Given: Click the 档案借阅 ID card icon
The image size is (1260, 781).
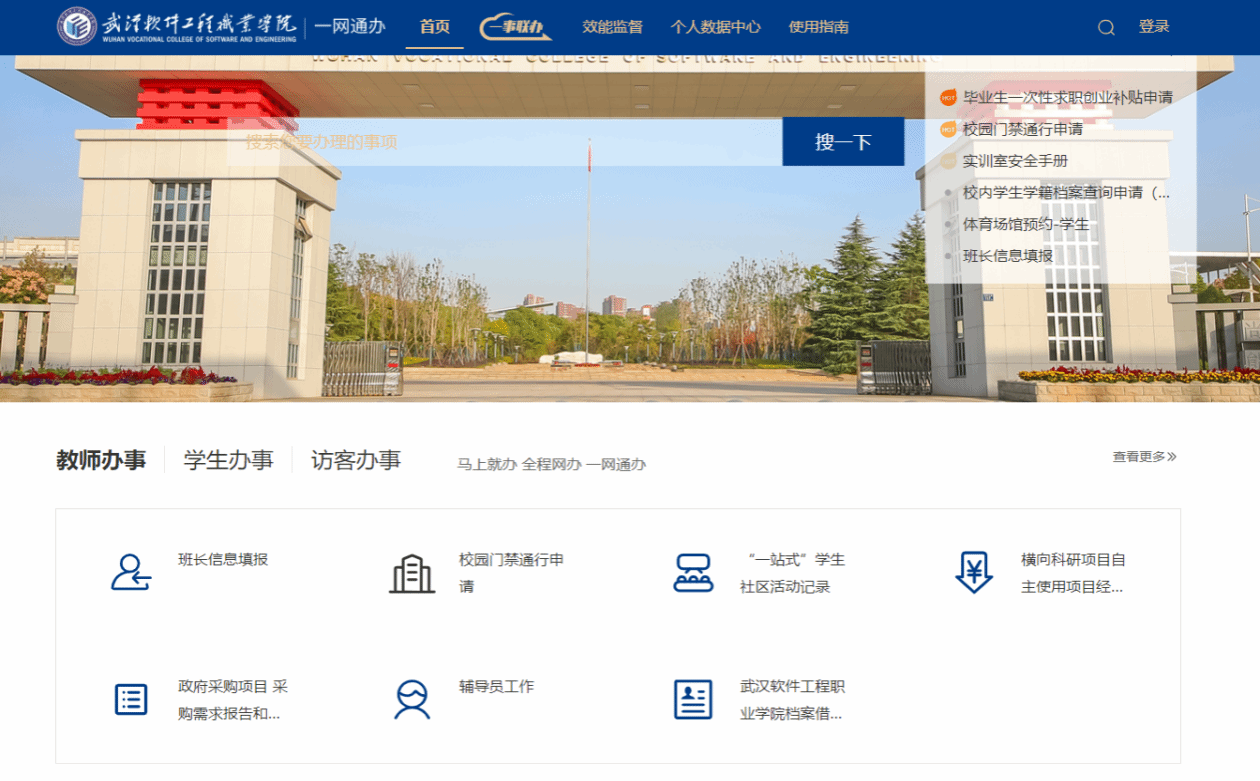Looking at the screenshot, I should click(x=693, y=700).
